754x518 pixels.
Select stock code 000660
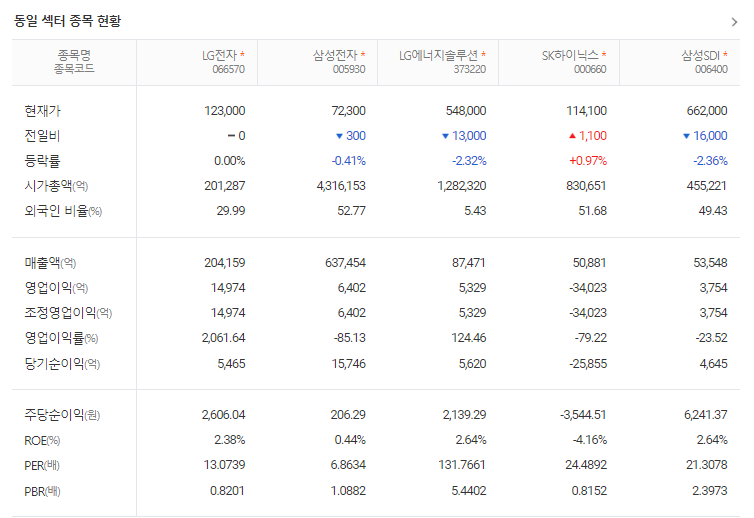point(590,69)
